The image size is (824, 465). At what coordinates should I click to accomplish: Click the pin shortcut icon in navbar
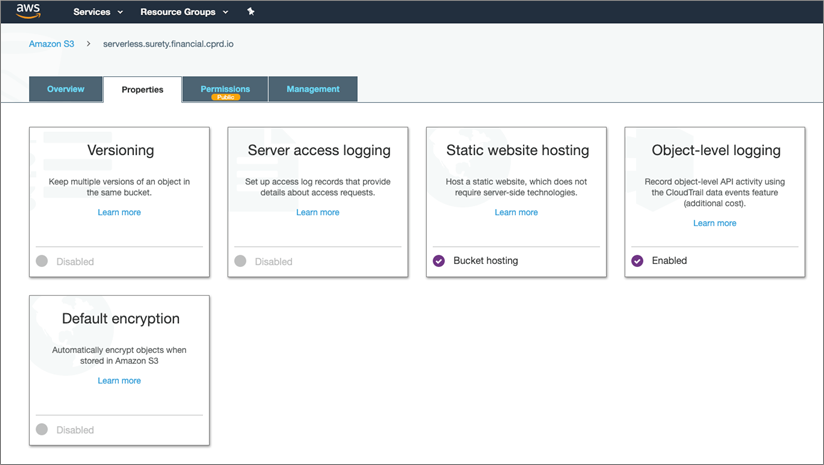coord(251,12)
